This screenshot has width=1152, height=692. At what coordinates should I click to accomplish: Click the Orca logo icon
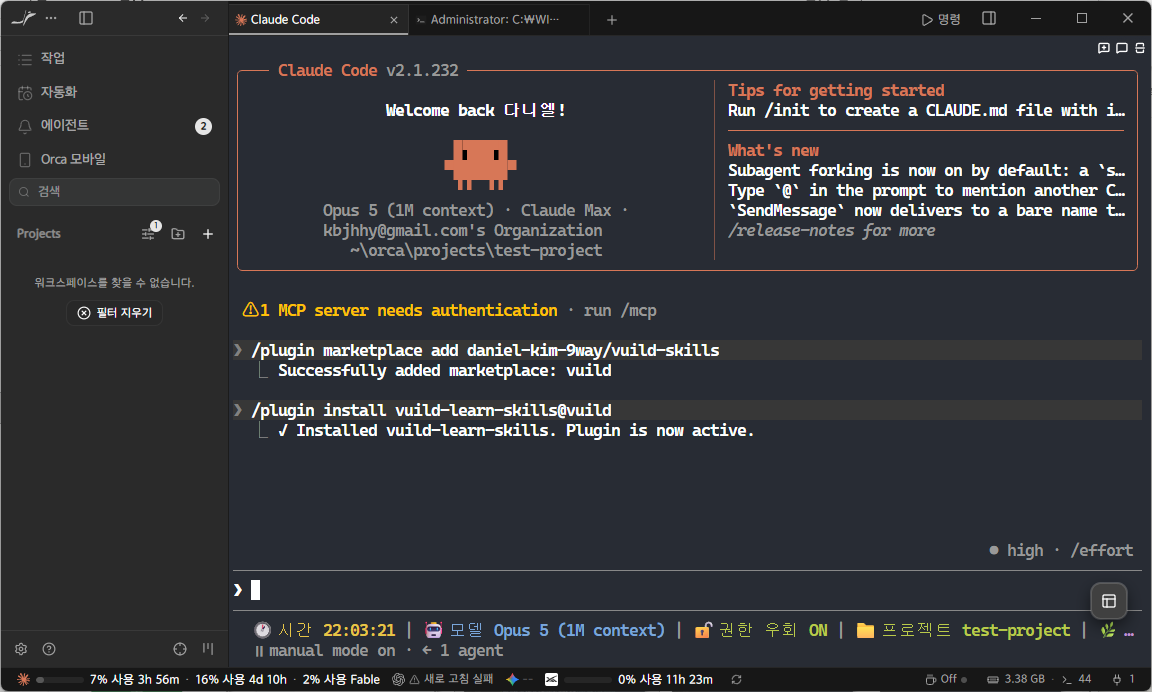point(24,18)
